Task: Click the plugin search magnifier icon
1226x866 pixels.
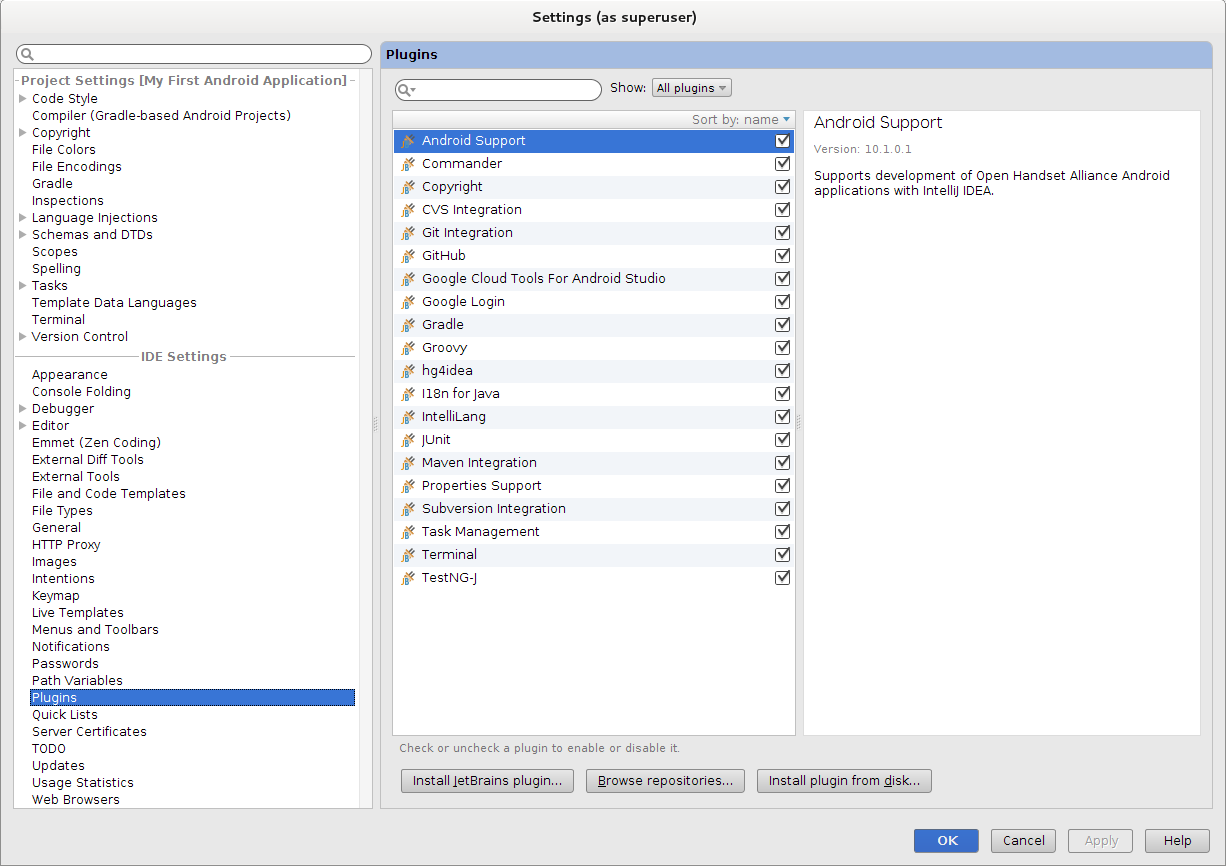Action: click(407, 90)
